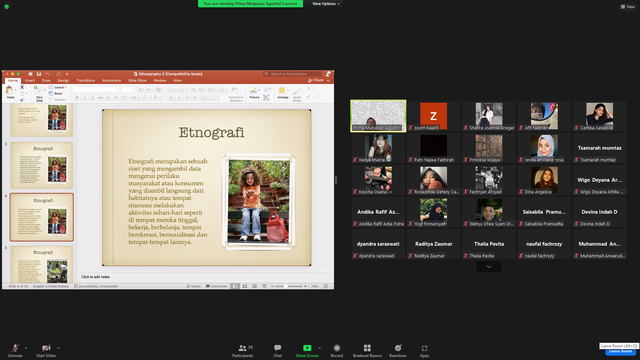The width and height of the screenshot is (640, 360).
Task: Click the Save icon in PowerPoint title bar
Action: [x=39, y=74]
